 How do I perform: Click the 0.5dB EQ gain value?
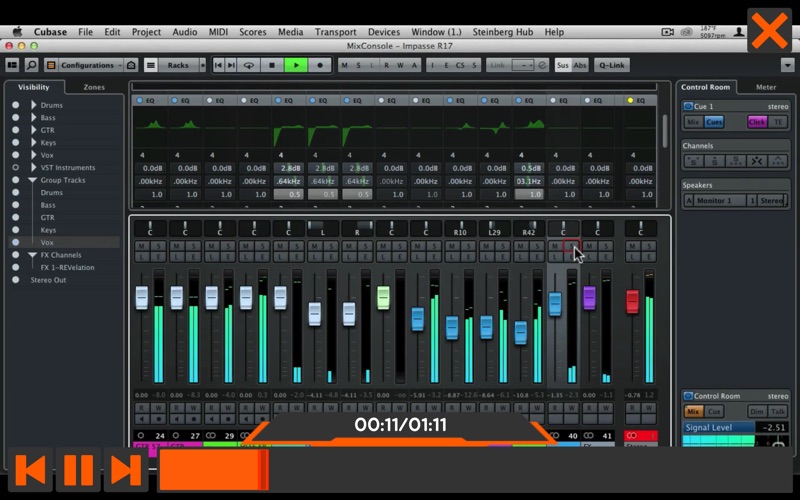tap(529, 168)
